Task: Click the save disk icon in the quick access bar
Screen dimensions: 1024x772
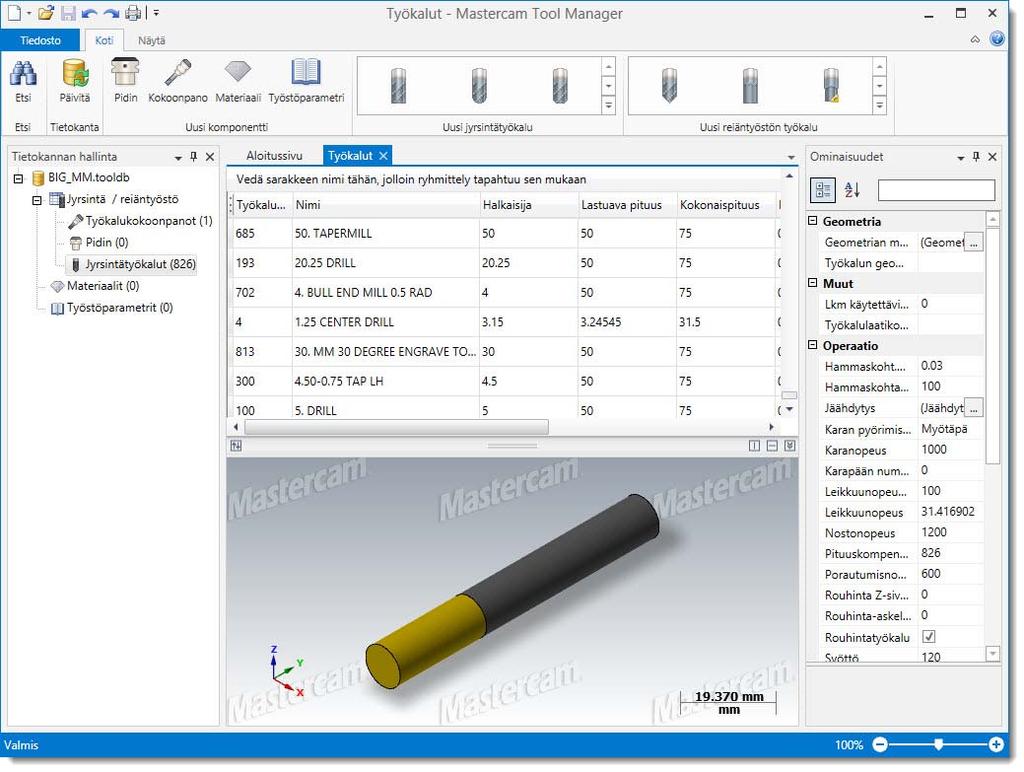Action: tap(68, 12)
